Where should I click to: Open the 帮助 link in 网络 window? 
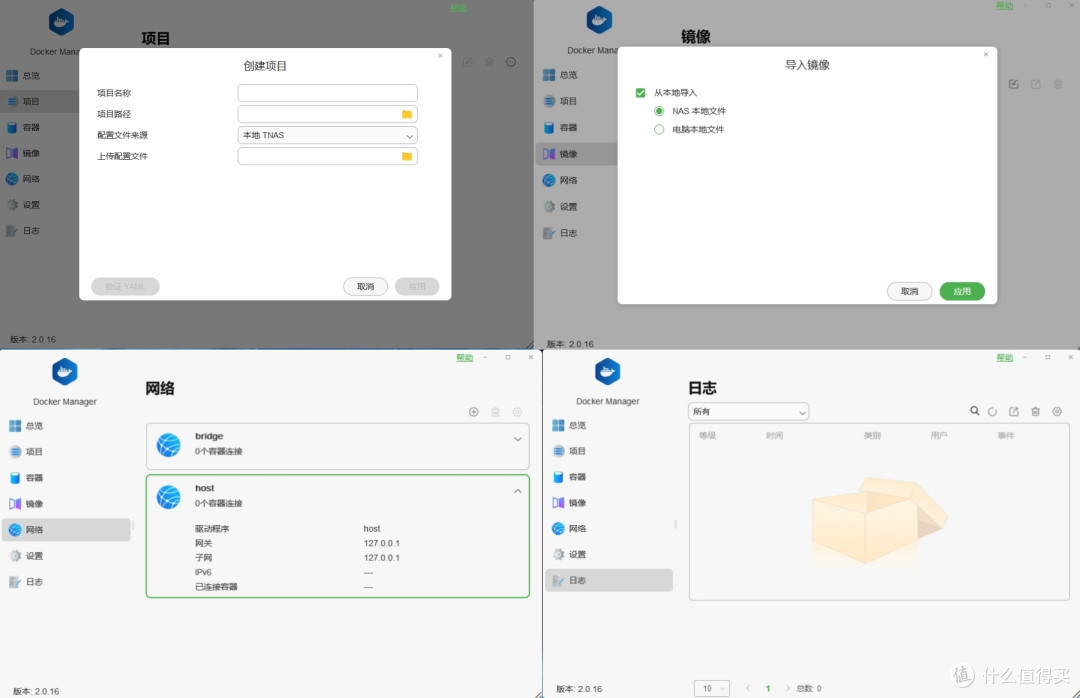tap(465, 358)
